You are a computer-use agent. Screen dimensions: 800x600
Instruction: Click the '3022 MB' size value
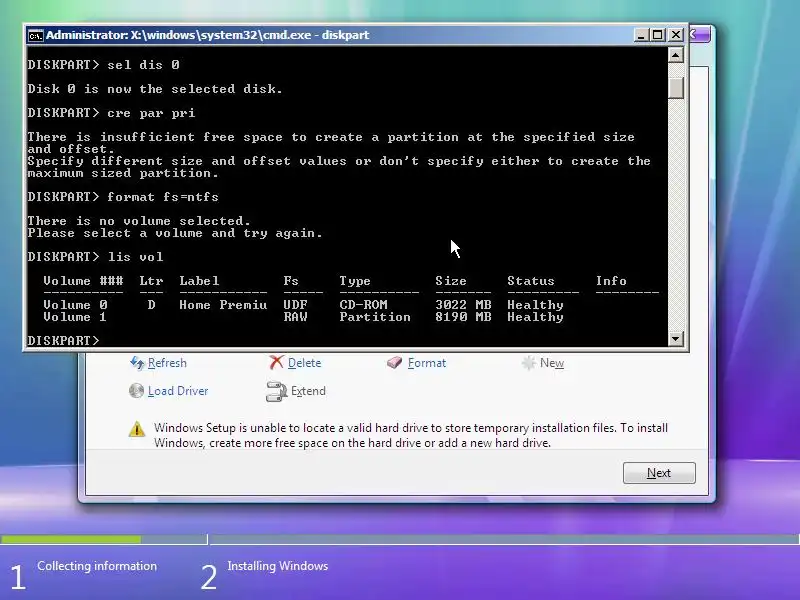(463, 305)
